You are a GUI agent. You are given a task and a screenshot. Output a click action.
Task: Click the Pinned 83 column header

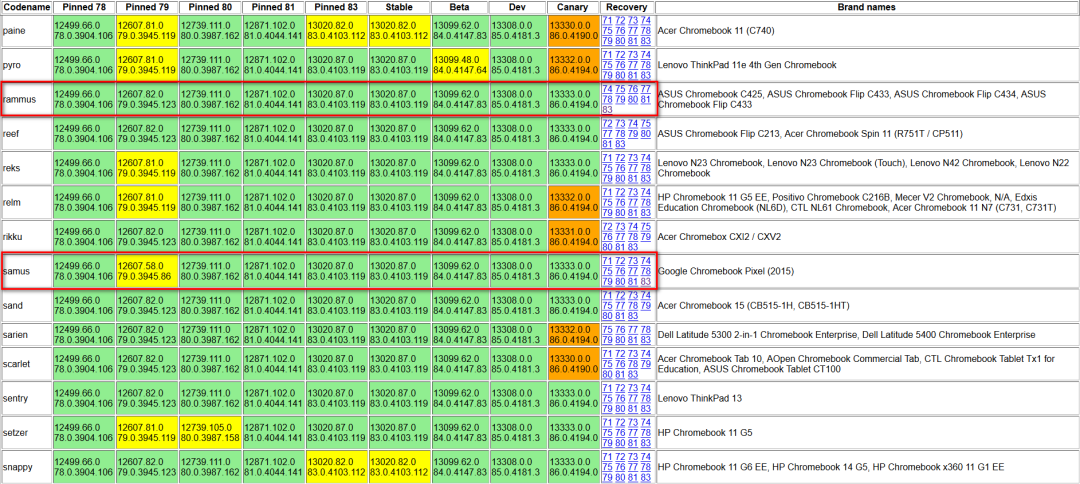[x=335, y=7]
